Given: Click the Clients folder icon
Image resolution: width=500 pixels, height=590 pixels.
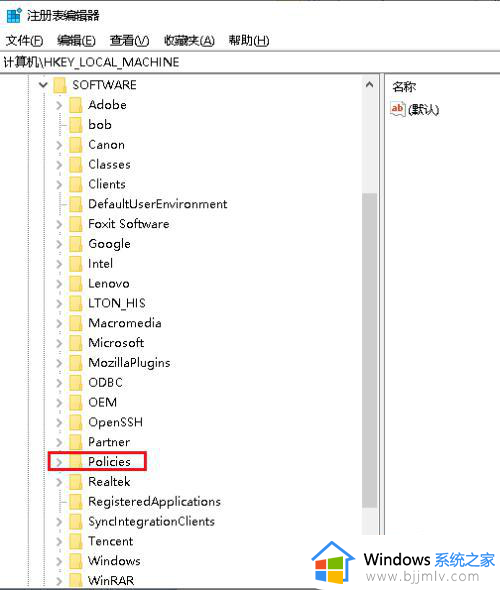Looking at the screenshot, I should coord(76,184).
